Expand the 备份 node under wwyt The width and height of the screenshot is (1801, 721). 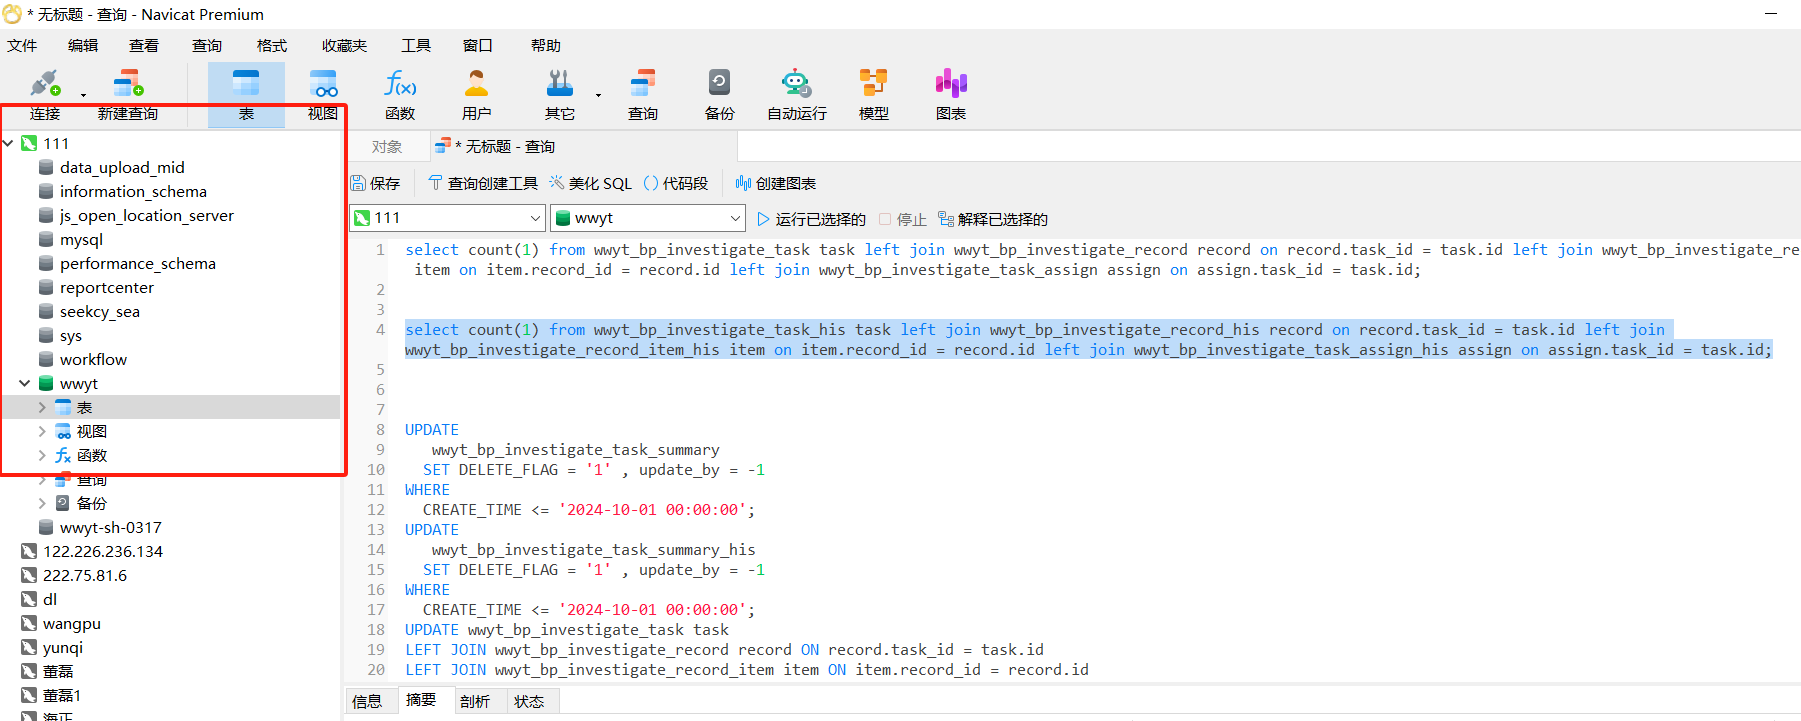coord(42,503)
